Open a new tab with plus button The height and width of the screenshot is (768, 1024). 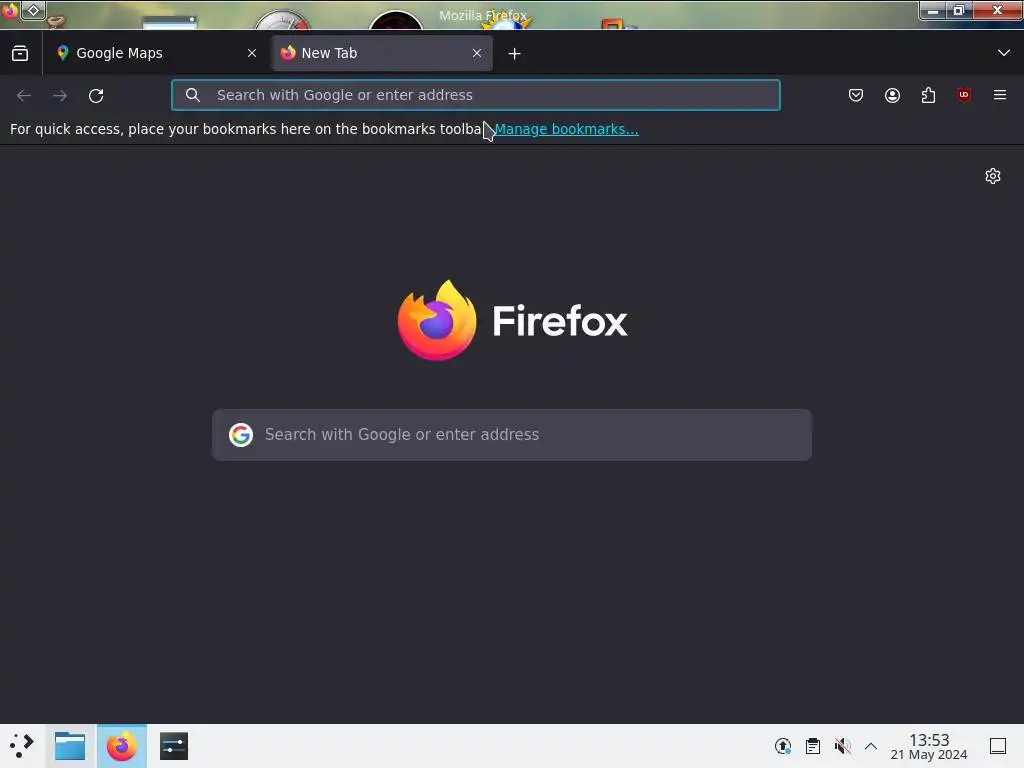[515, 54]
